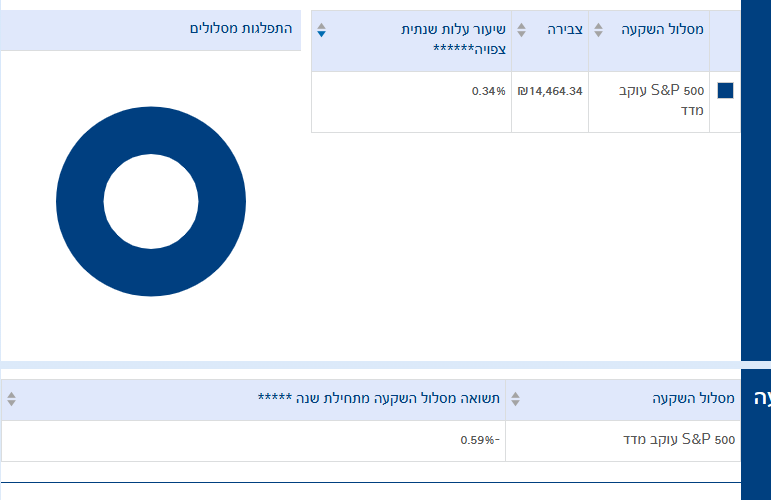This screenshot has height=500, width=771.
Task: Click עוקב מדד S&P 500 in top table
Action: click(x=661, y=100)
